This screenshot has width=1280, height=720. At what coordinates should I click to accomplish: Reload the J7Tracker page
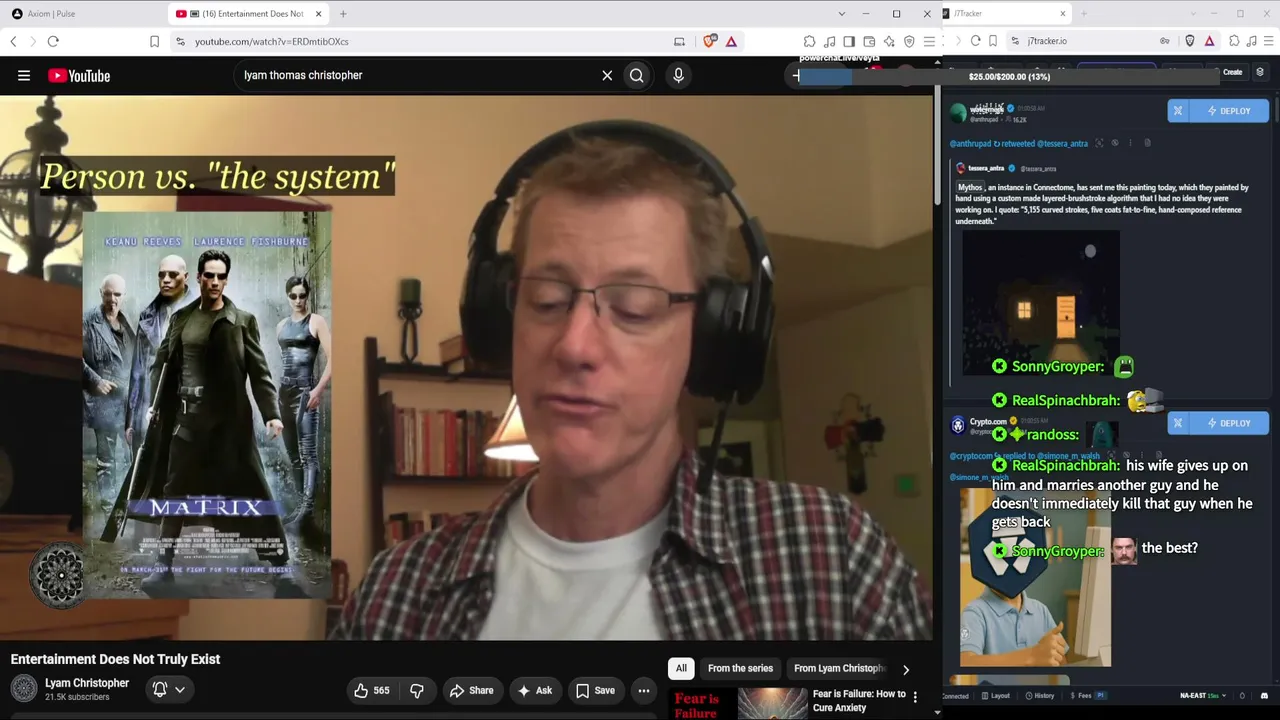975,41
